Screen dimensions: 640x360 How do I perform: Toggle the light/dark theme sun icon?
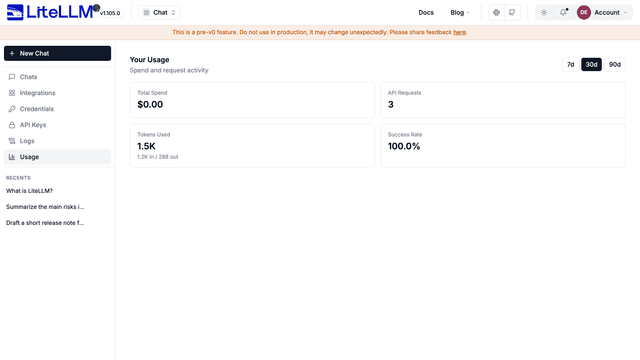pyautogui.click(x=544, y=13)
